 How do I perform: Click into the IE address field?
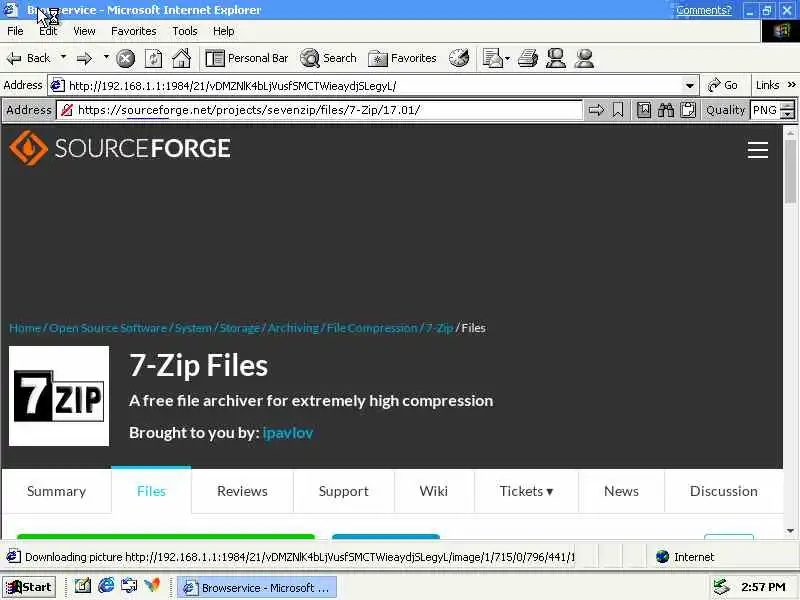coord(375,86)
